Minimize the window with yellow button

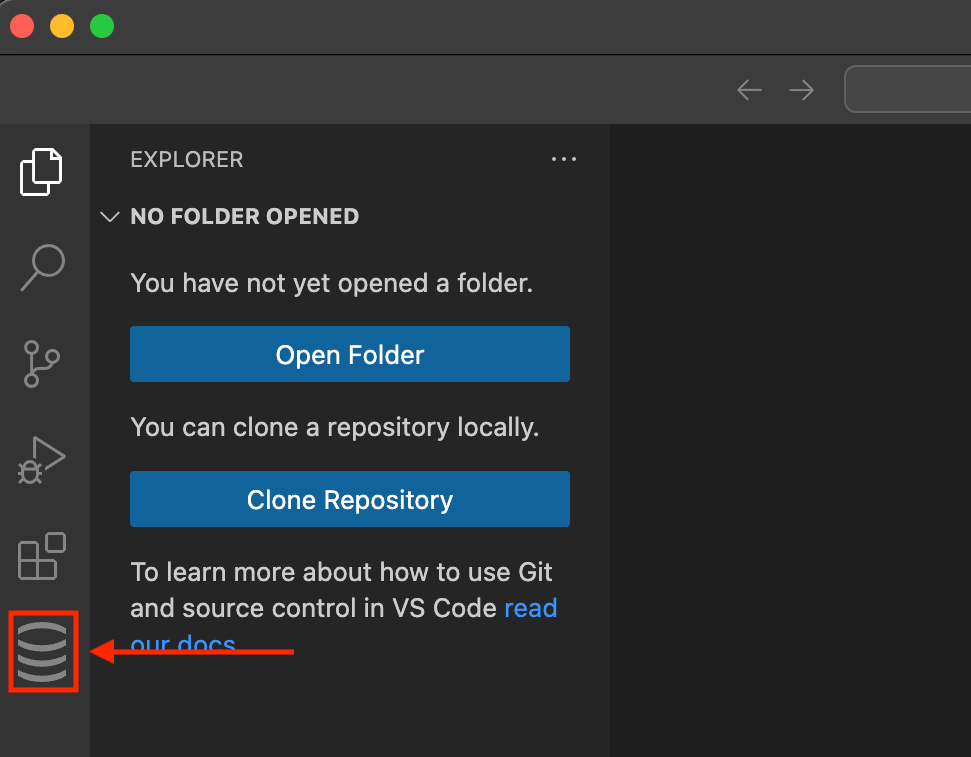tap(62, 26)
